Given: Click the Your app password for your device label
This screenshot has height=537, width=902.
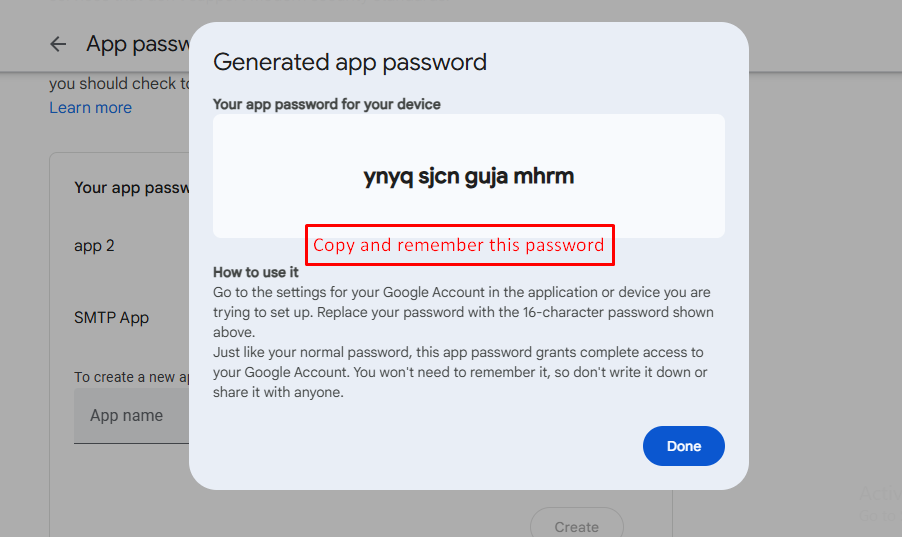Looking at the screenshot, I should 327,104.
